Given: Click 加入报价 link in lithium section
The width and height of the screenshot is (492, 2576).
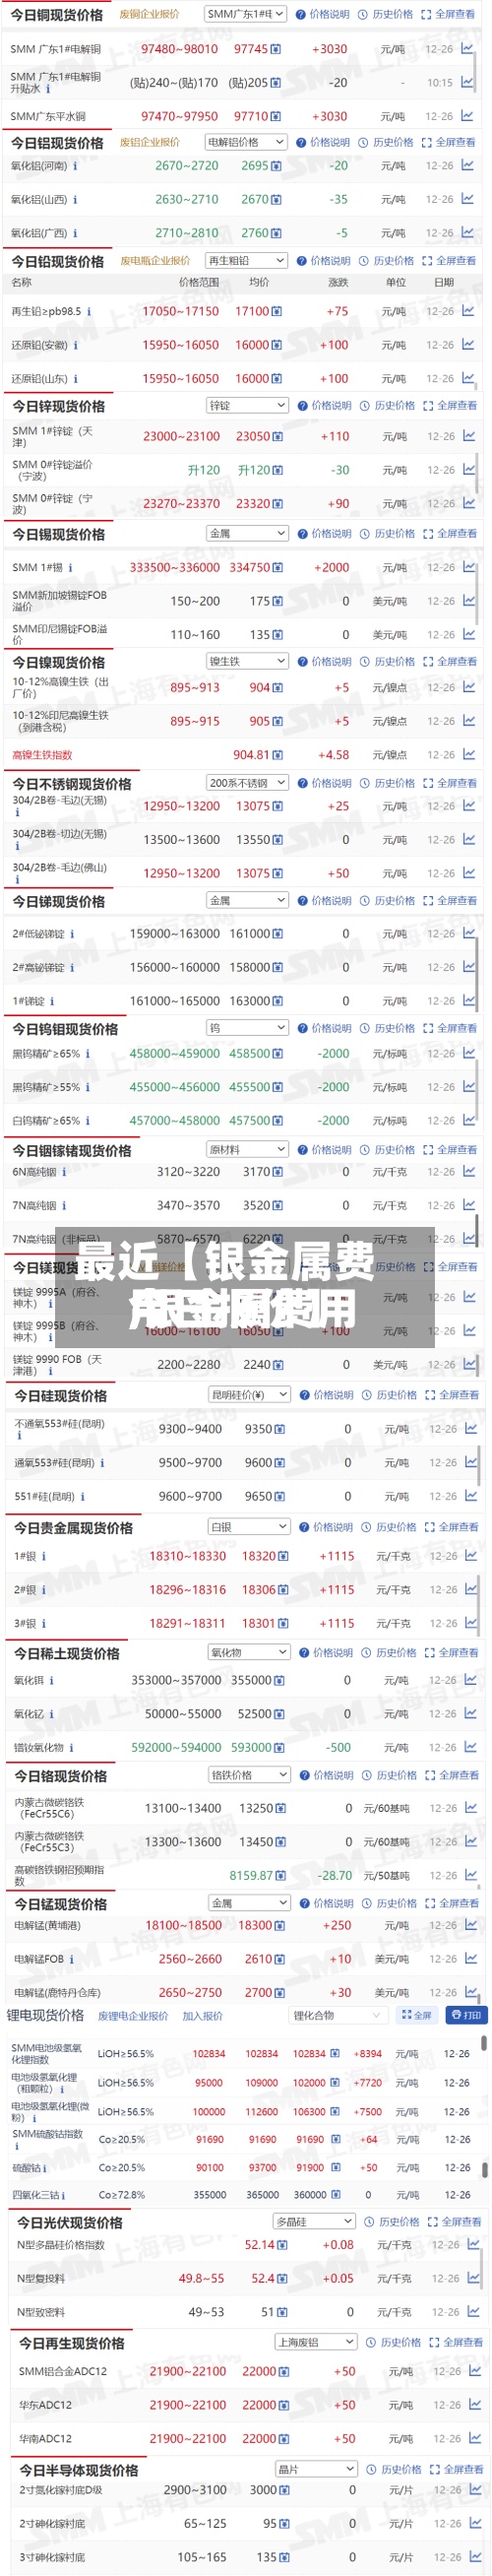Looking at the screenshot, I should (203, 2016).
